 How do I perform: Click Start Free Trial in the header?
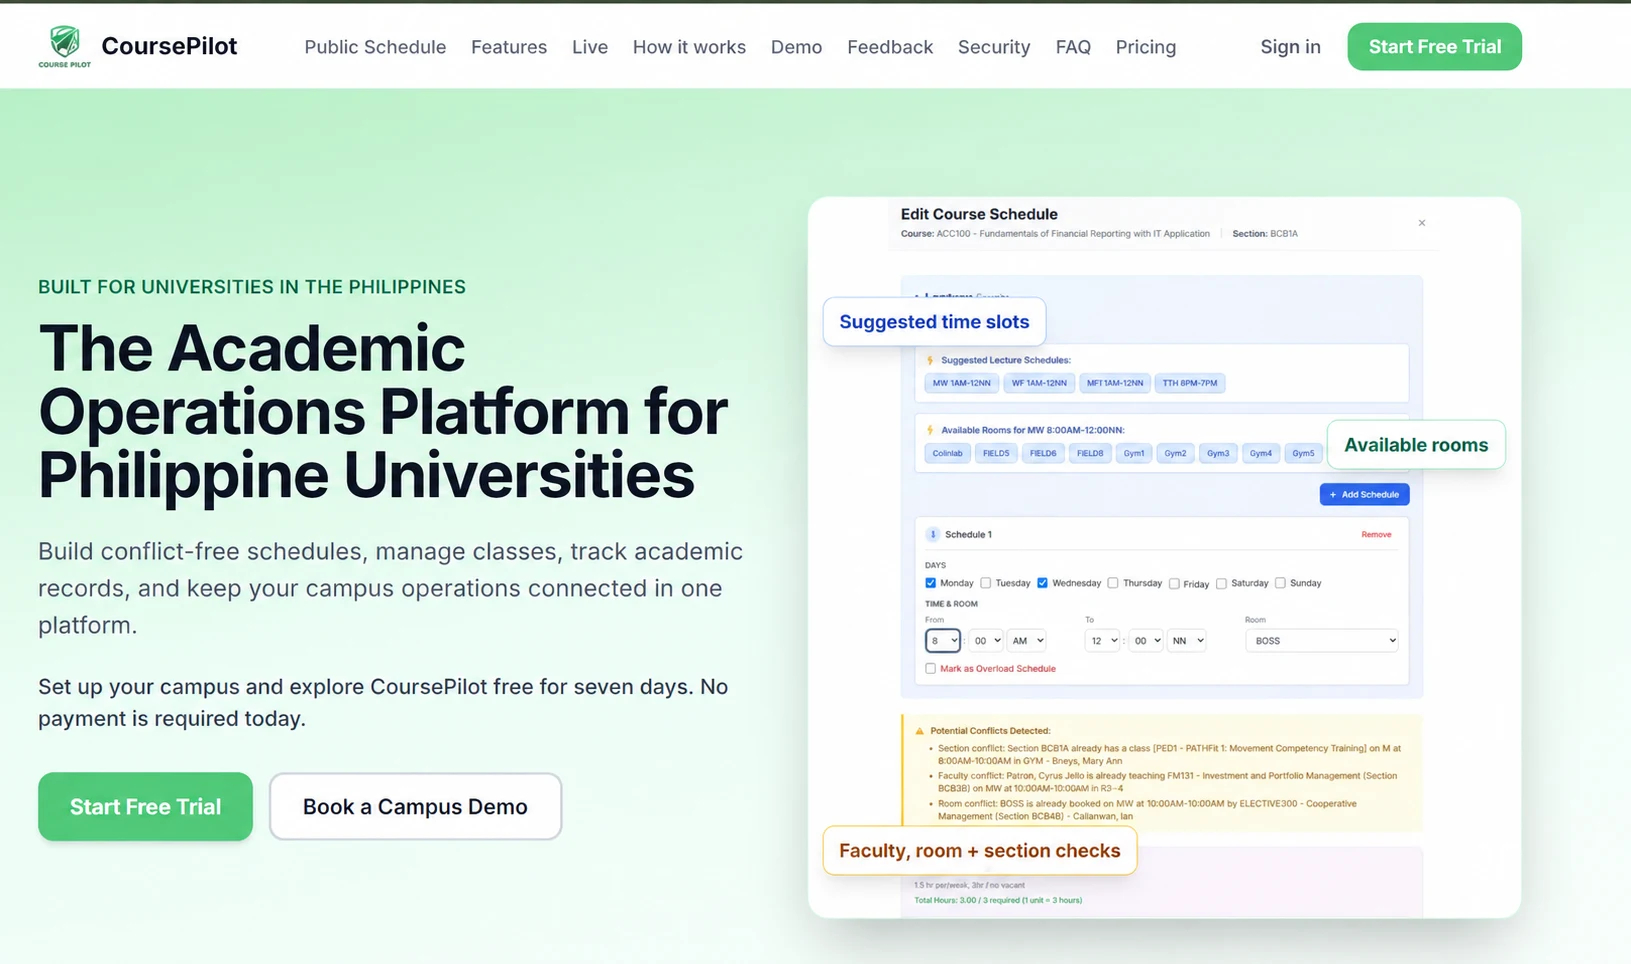coord(1435,47)
